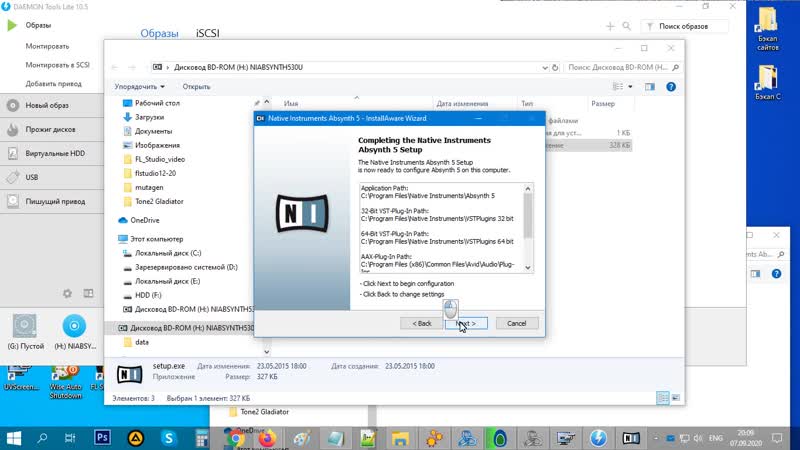Viewport: 800px width, 450px height.
Task: Select the empty (G:) virtual drive
Action: (25, 332)
